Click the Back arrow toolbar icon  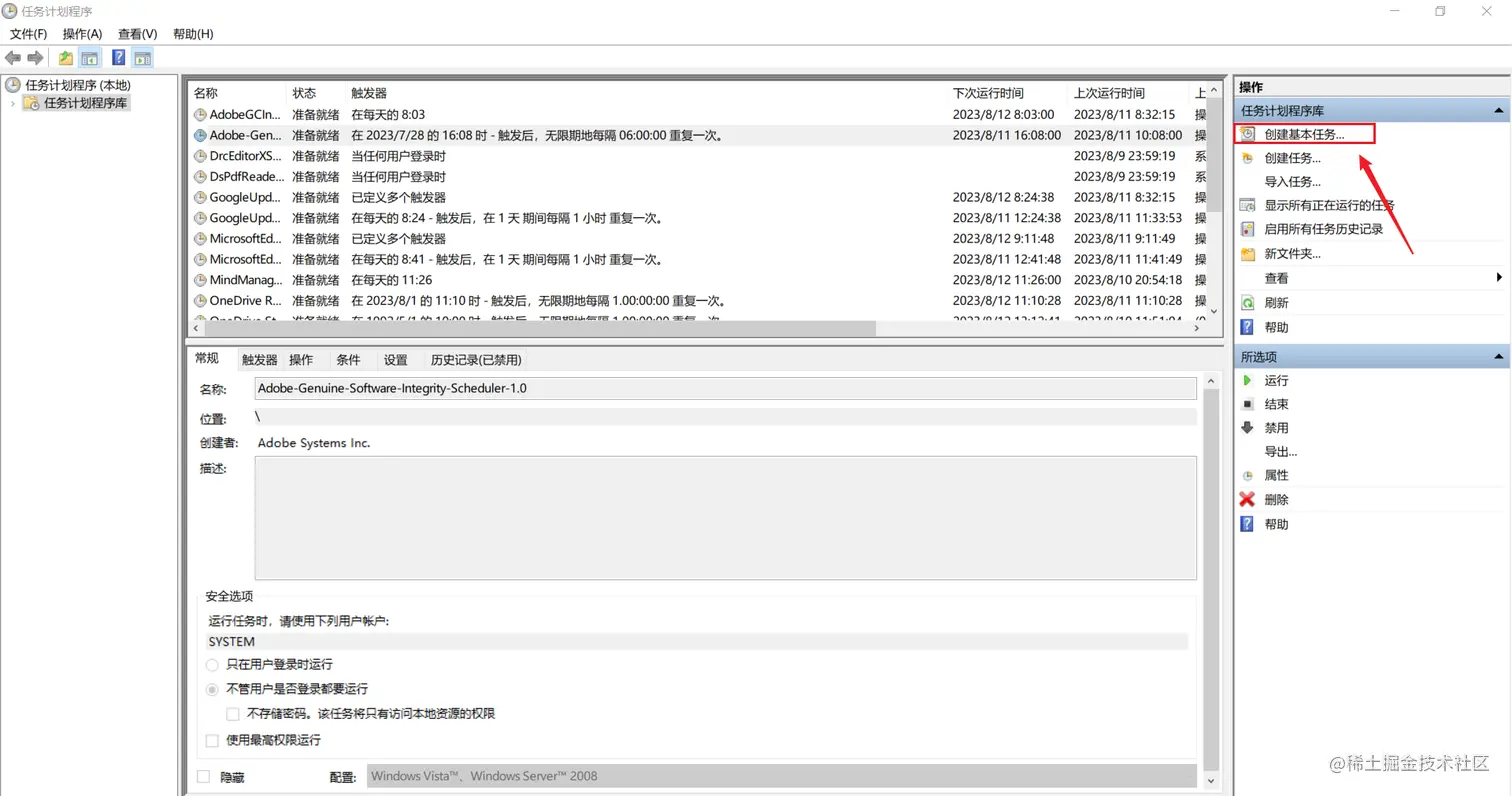pos(13,58)
